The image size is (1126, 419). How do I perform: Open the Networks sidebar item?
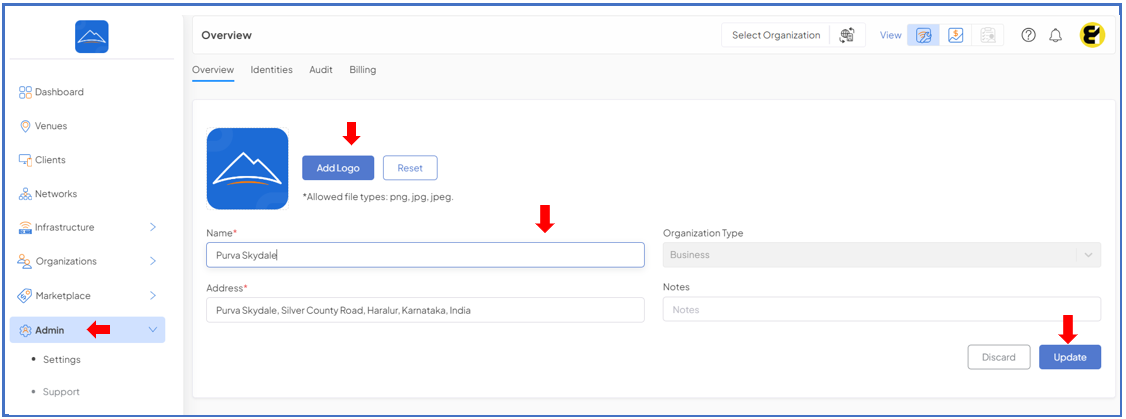click(x=56, y=194)
